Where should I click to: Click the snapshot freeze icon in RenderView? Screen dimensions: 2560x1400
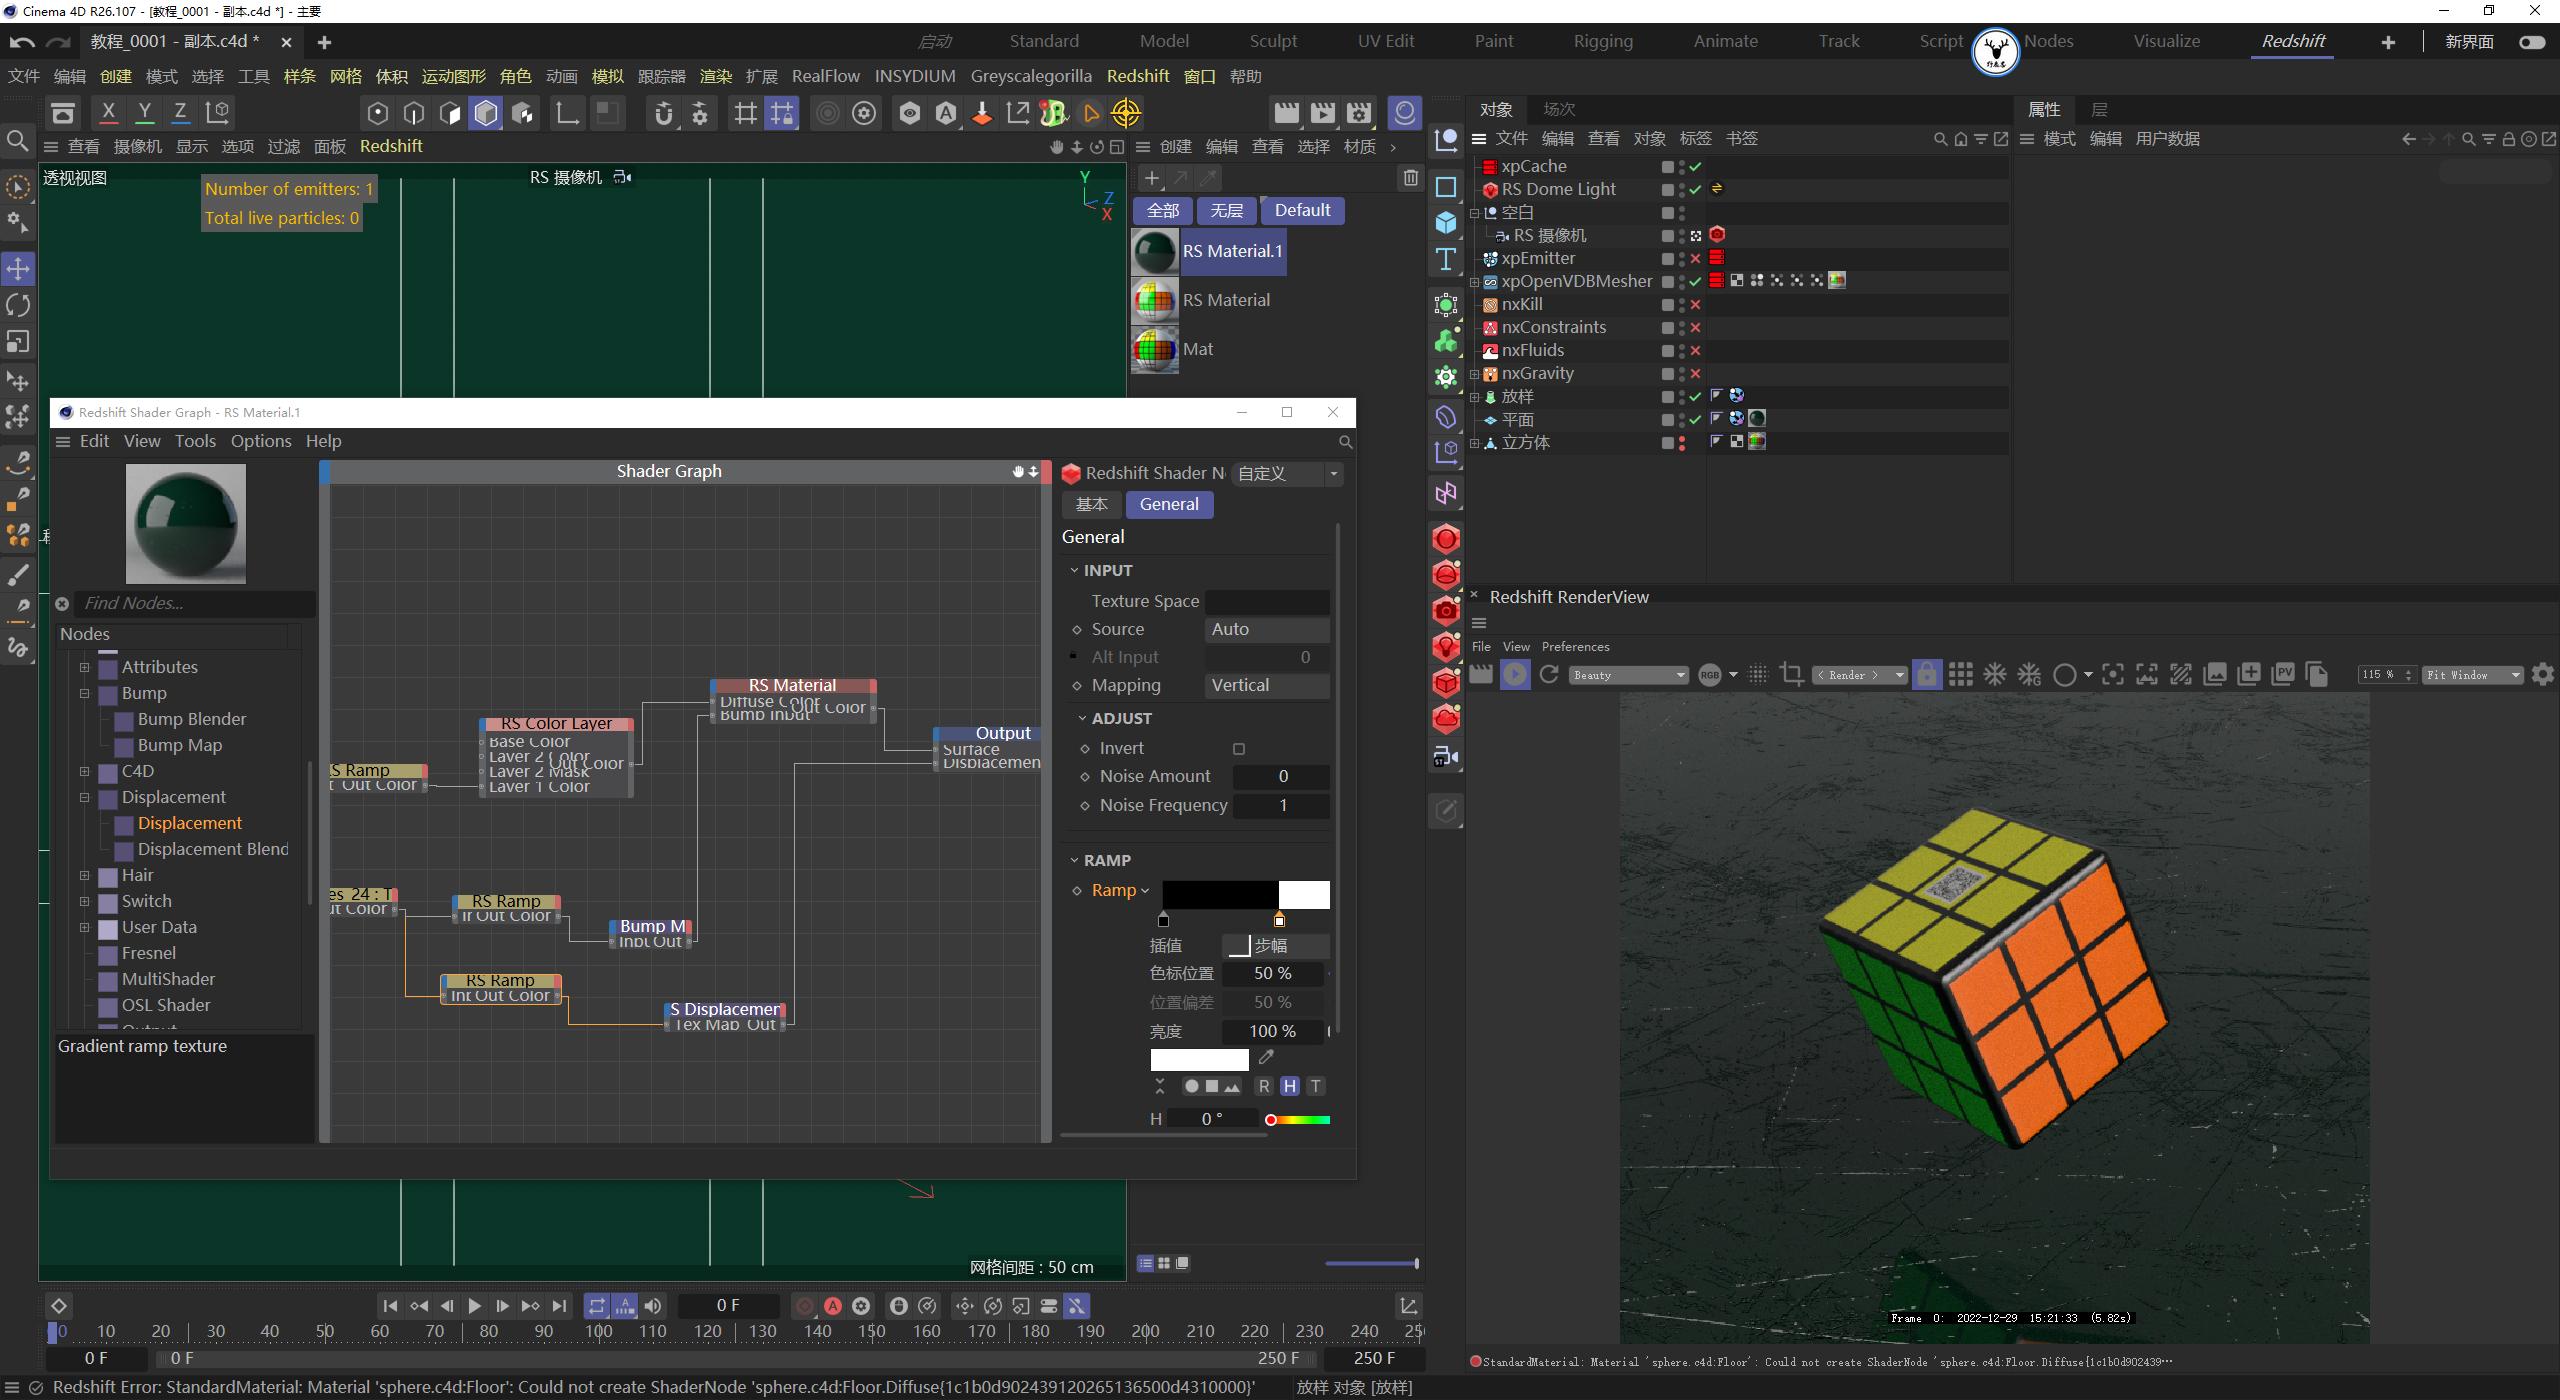click(x=1996, y=674)
